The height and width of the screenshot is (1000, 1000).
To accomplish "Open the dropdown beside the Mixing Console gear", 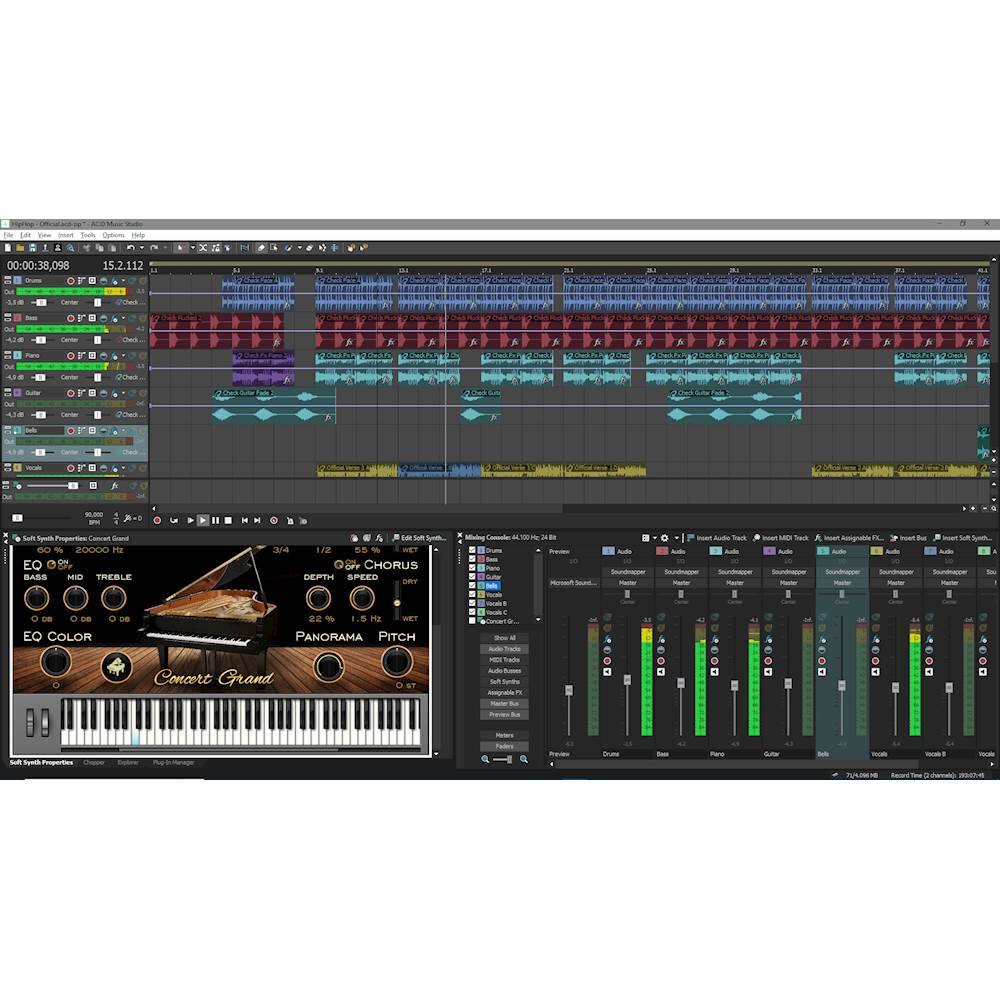I will (x=675, y=537).
